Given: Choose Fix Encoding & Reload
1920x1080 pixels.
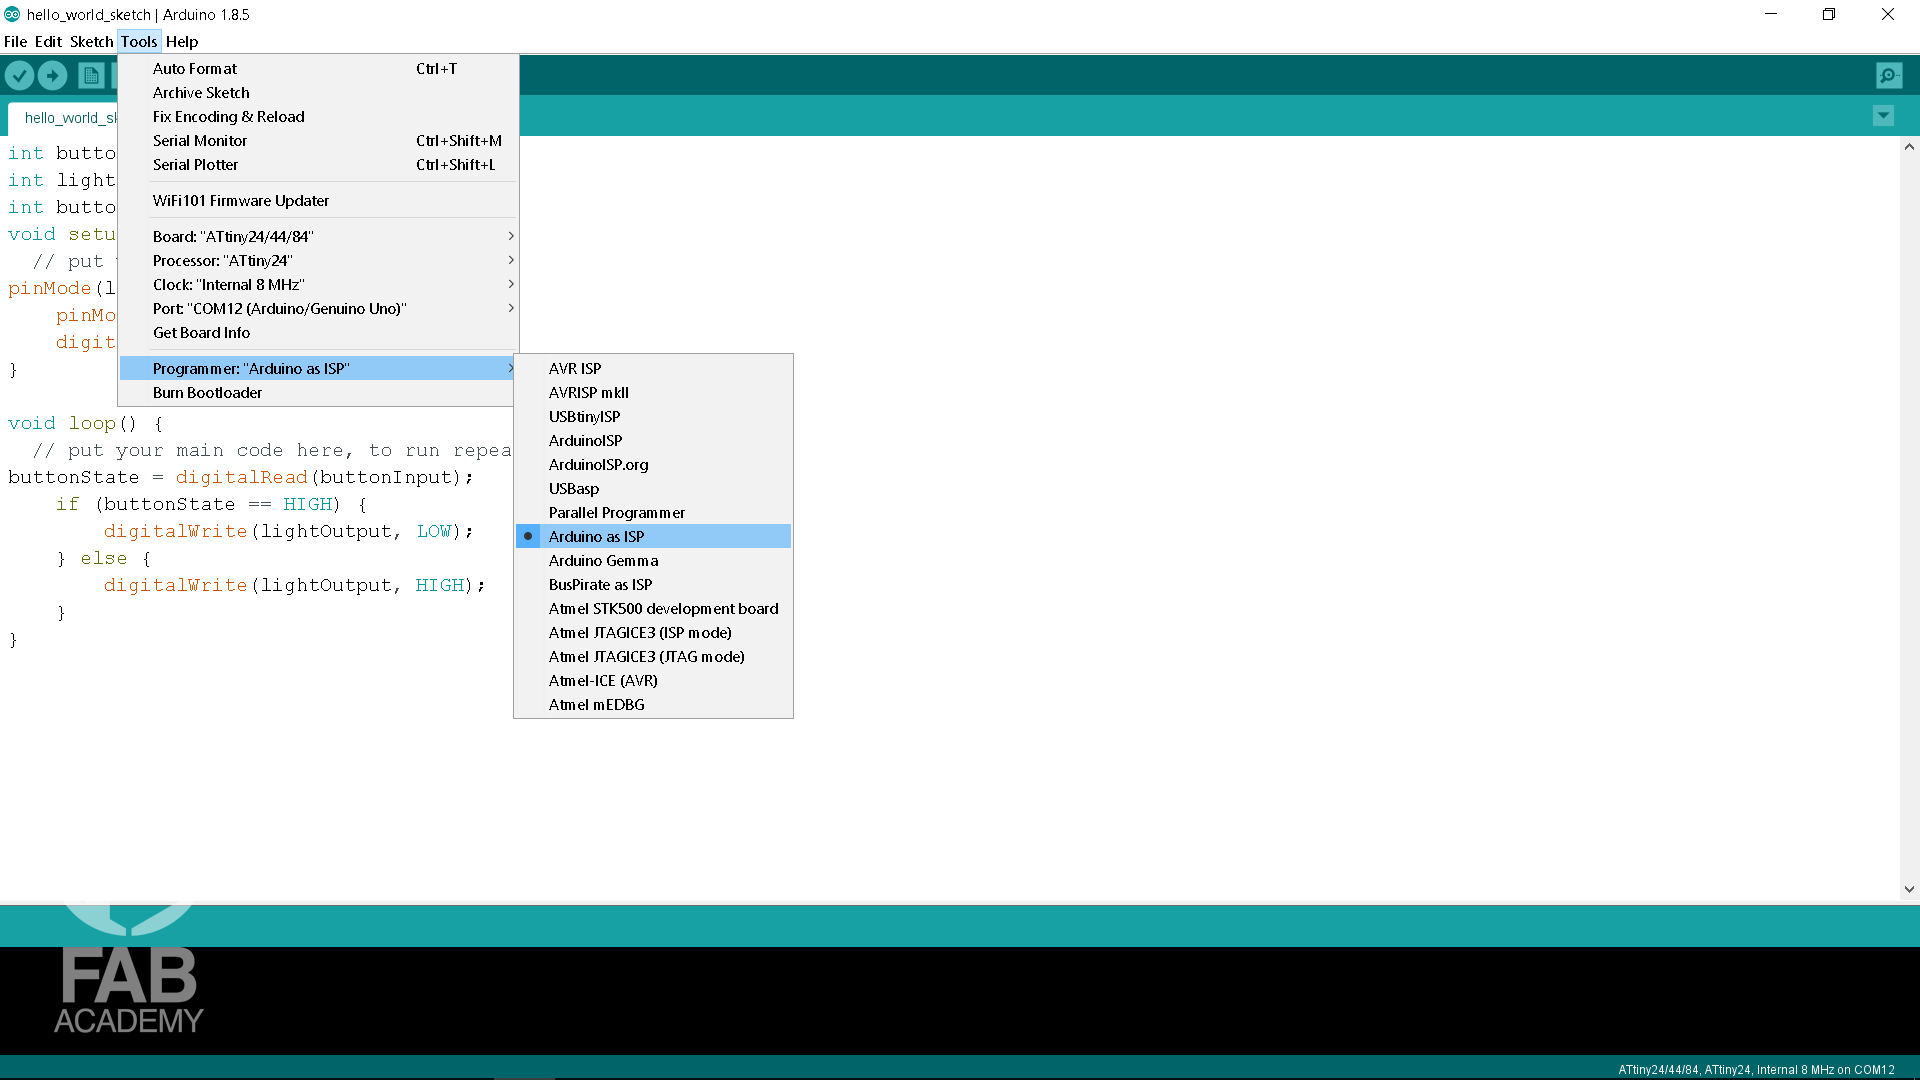Looking at the screenshot, I should (319, 117).
